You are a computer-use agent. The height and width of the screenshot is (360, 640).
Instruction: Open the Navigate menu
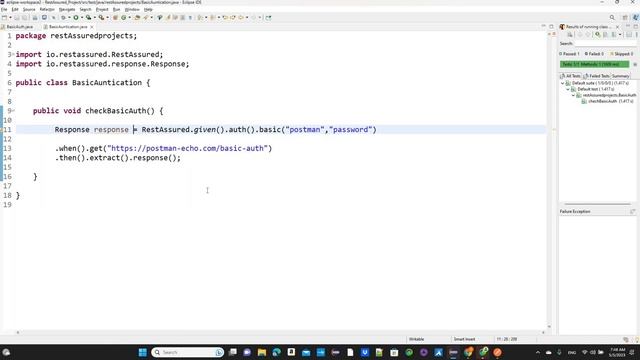(x=67, y=9)
